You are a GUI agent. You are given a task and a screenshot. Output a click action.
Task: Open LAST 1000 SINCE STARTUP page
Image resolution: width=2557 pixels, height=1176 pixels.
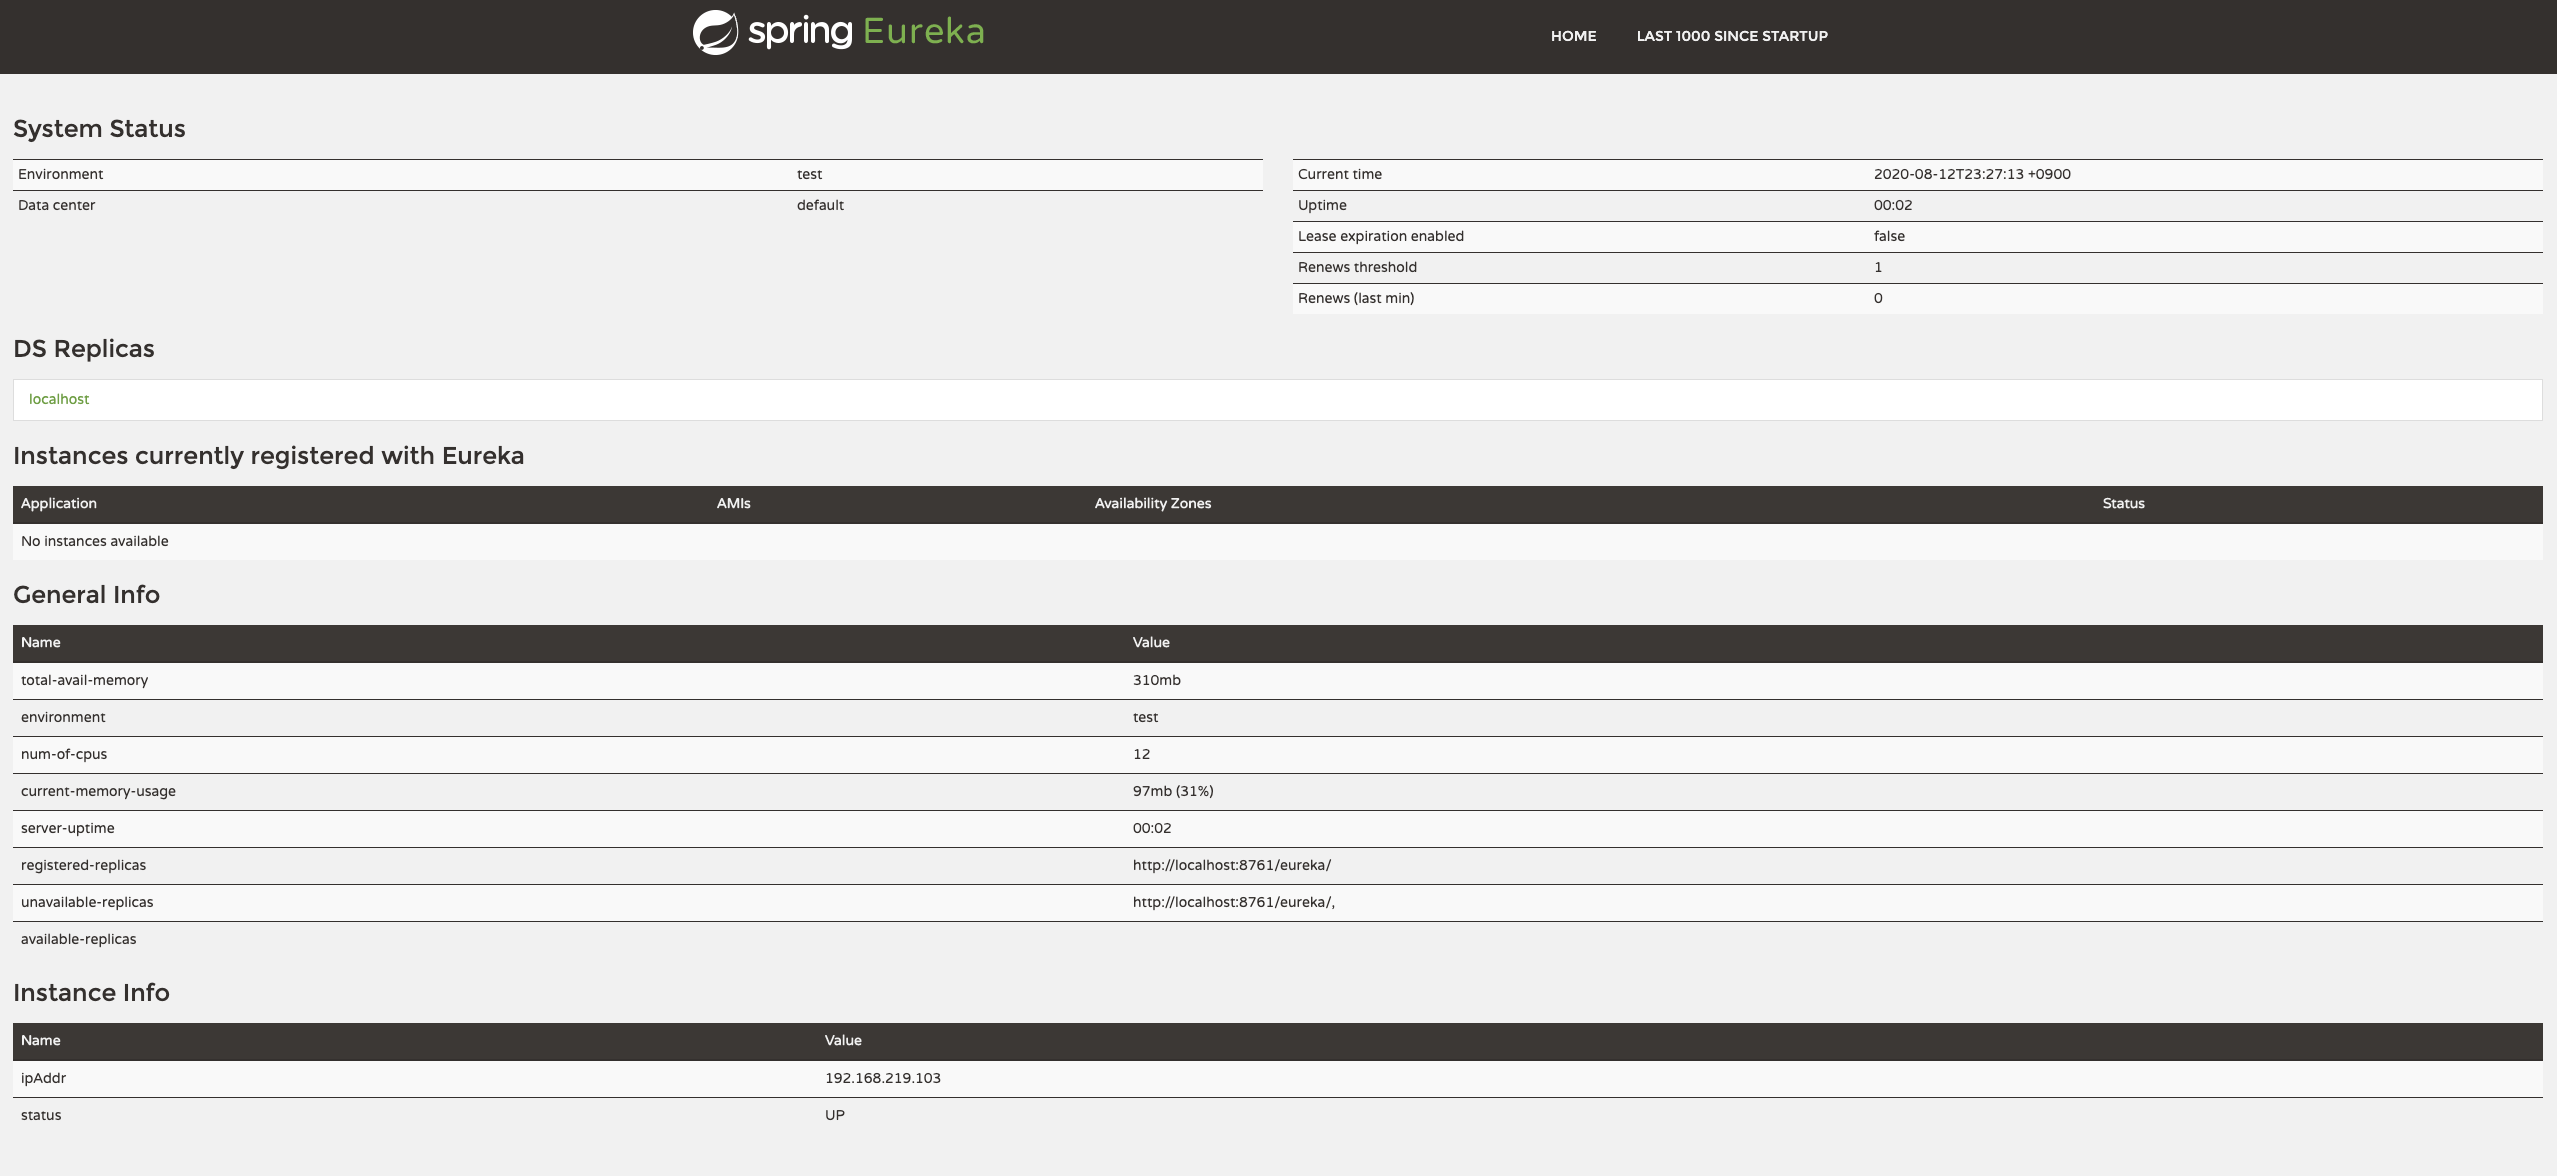[x=1731, y=36]
